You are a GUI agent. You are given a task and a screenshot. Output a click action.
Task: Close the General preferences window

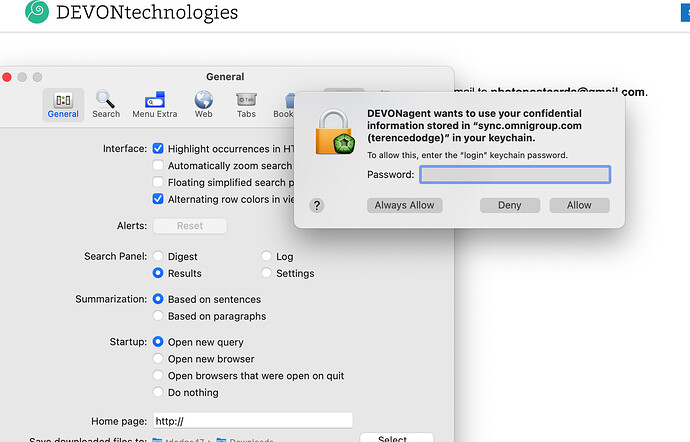click(7, 77)
